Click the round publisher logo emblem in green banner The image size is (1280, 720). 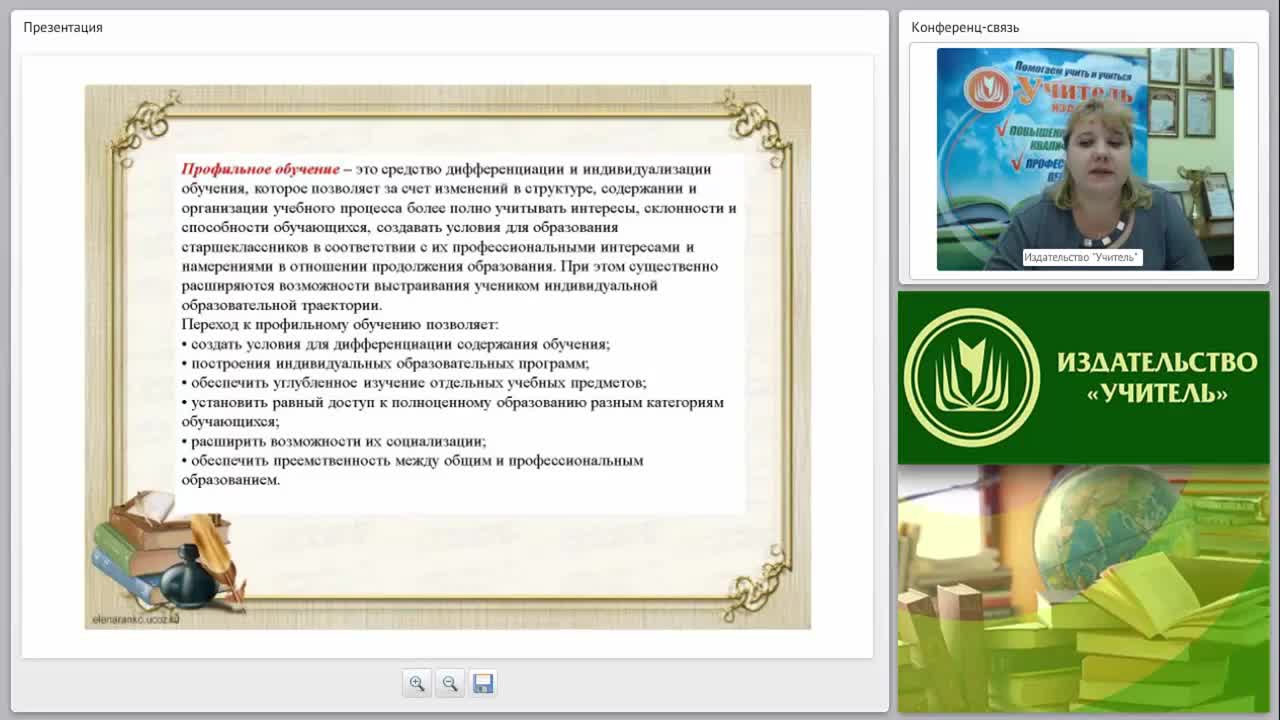tap(972, 377)
